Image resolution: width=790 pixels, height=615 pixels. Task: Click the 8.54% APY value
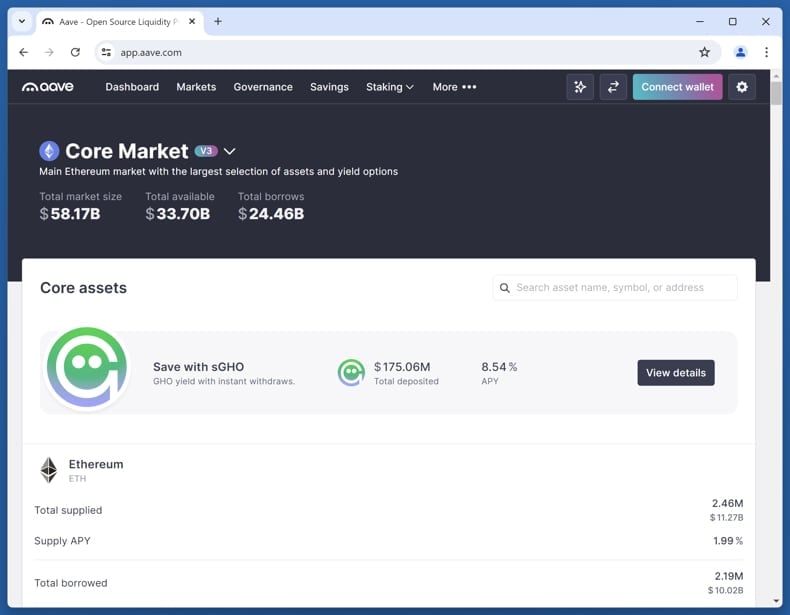tap(499, 367)
